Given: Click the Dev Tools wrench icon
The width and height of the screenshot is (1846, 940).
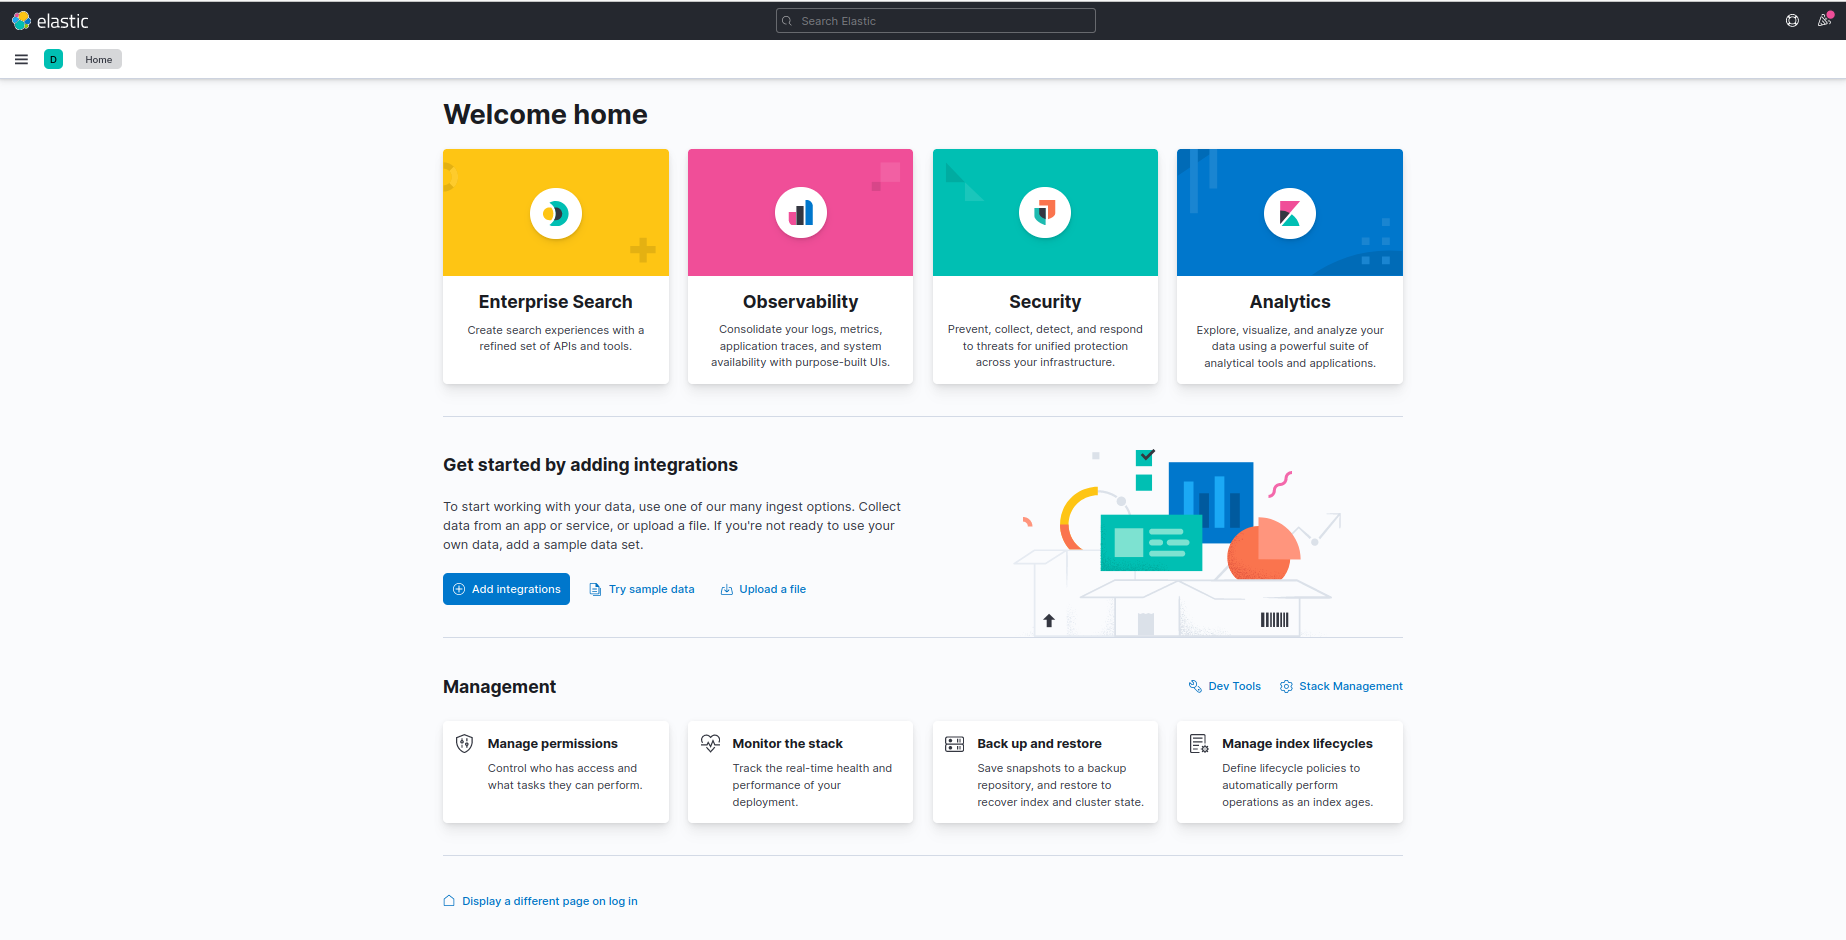Looking at the screenshot, I should pyautogui.click(x=1194, y=686).
